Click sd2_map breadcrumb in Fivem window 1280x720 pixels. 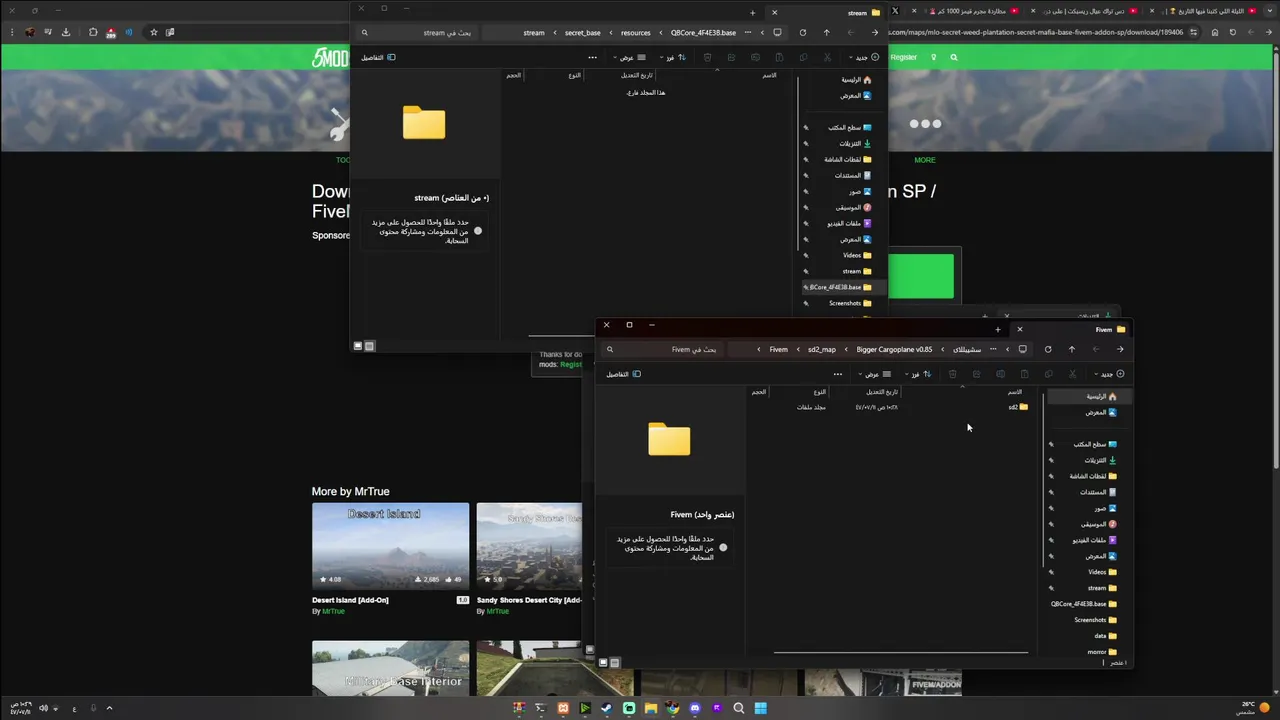(x=821, y=349)
